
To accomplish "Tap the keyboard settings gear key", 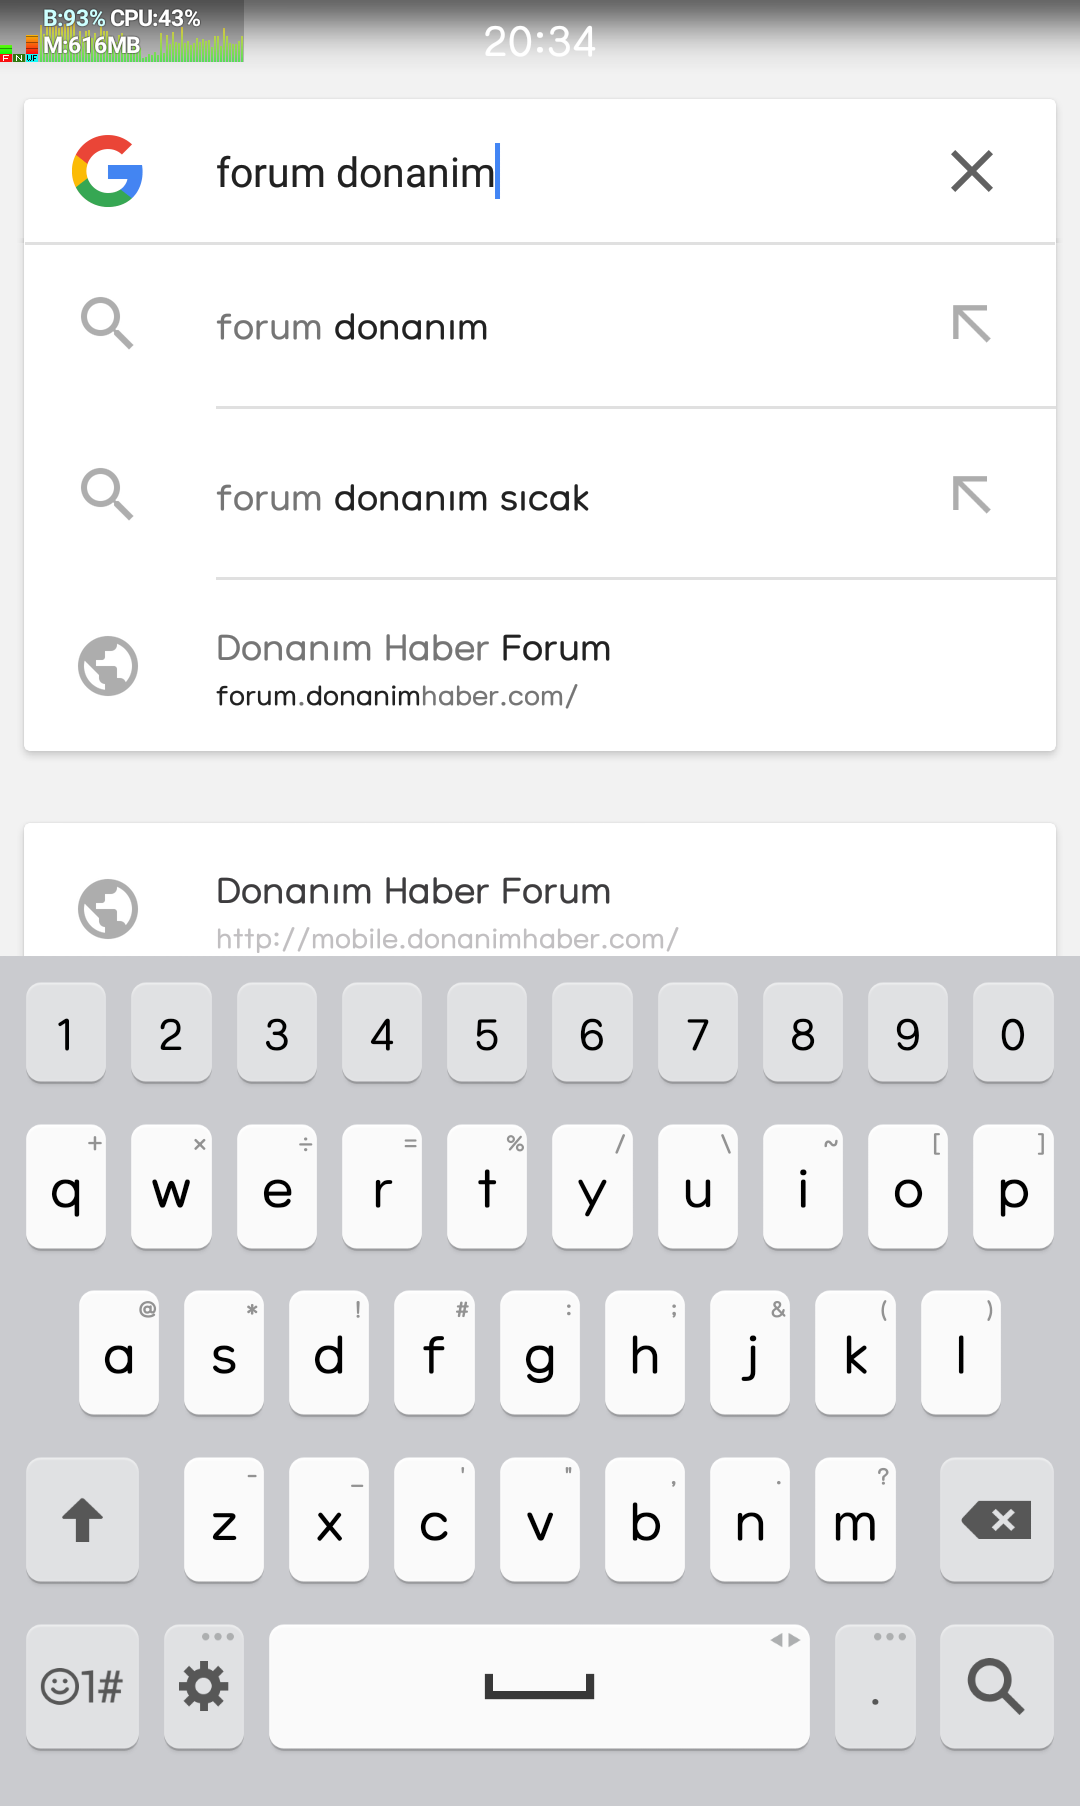I will [x=204, y=1686].
